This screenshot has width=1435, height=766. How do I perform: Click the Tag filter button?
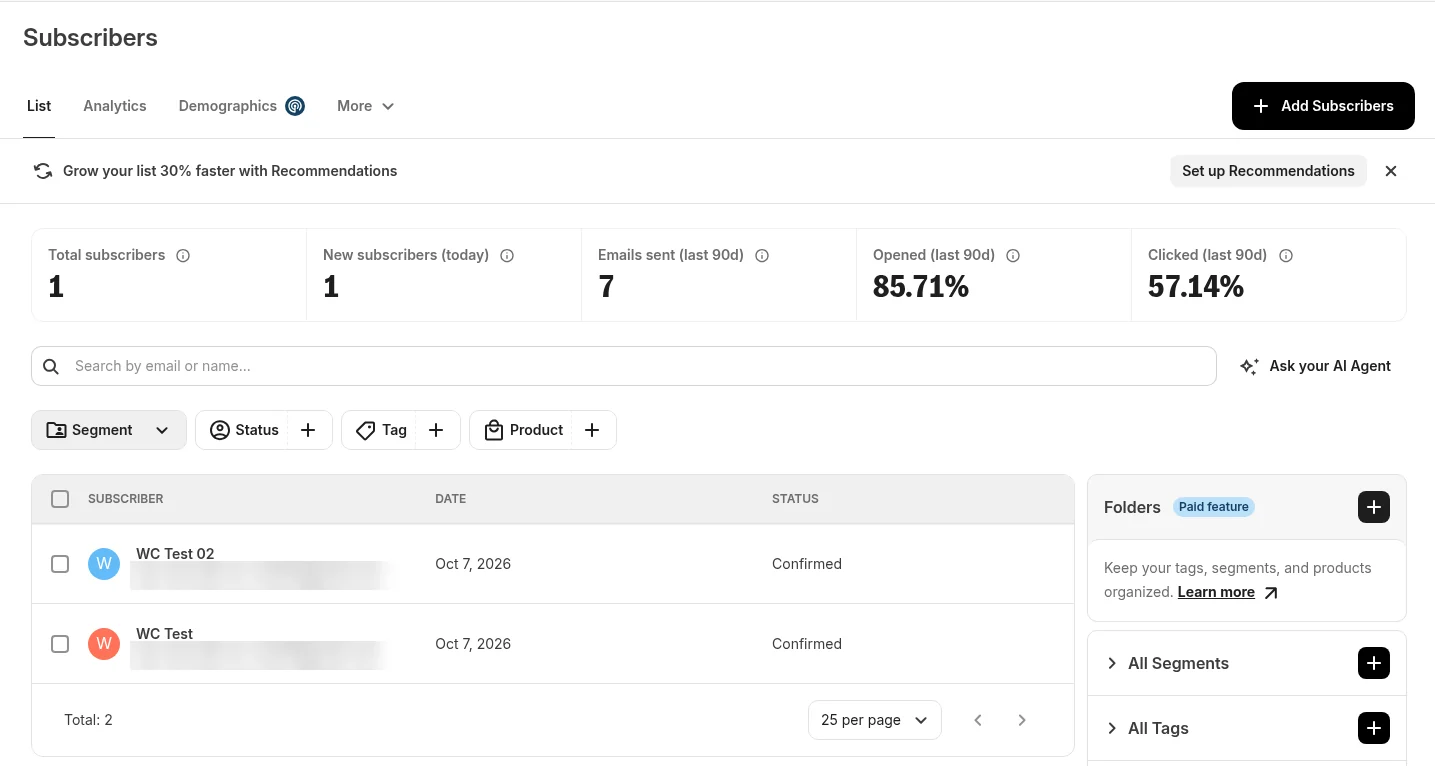point(381,430)
